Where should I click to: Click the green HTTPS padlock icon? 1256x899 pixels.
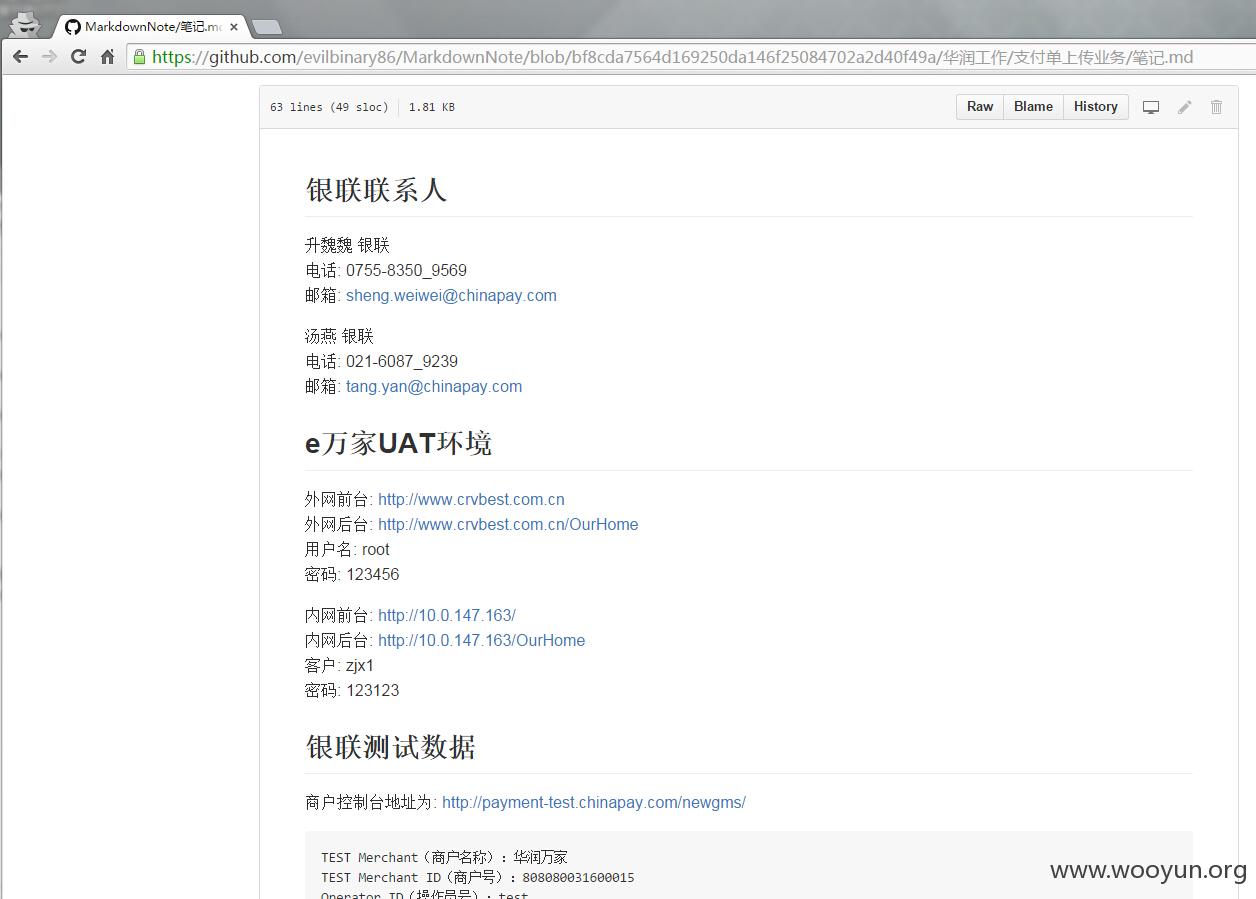point(140,57)
